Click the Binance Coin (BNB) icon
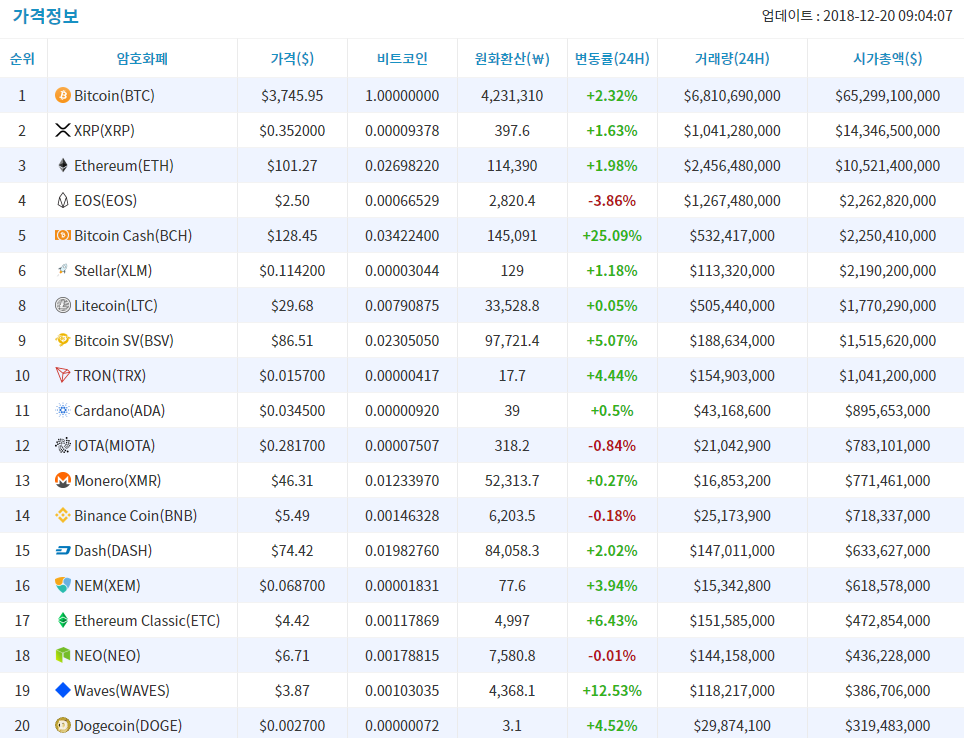964x738 pixels. pos(63,515)
